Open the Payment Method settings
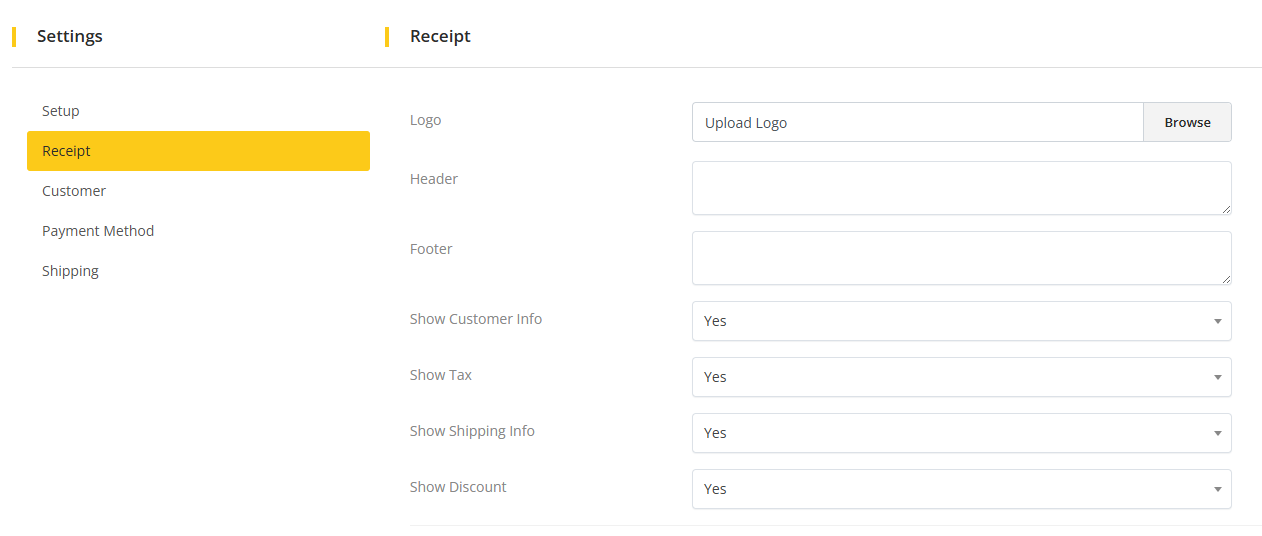Screen dimensions: 1262x536 (98, 231)
